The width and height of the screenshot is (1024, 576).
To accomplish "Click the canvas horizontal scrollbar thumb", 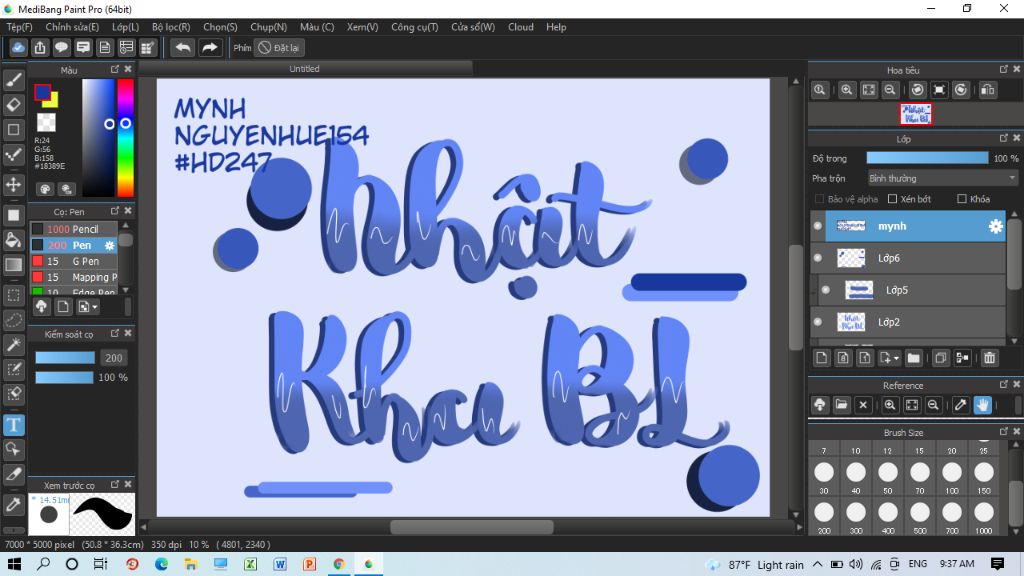I will coord(472,526).
